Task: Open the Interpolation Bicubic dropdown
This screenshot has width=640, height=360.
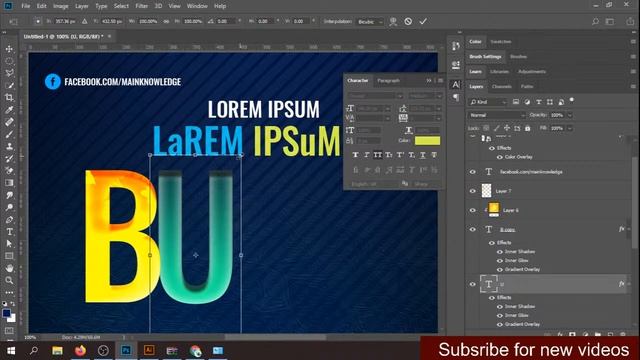Action: click(369, 22)
